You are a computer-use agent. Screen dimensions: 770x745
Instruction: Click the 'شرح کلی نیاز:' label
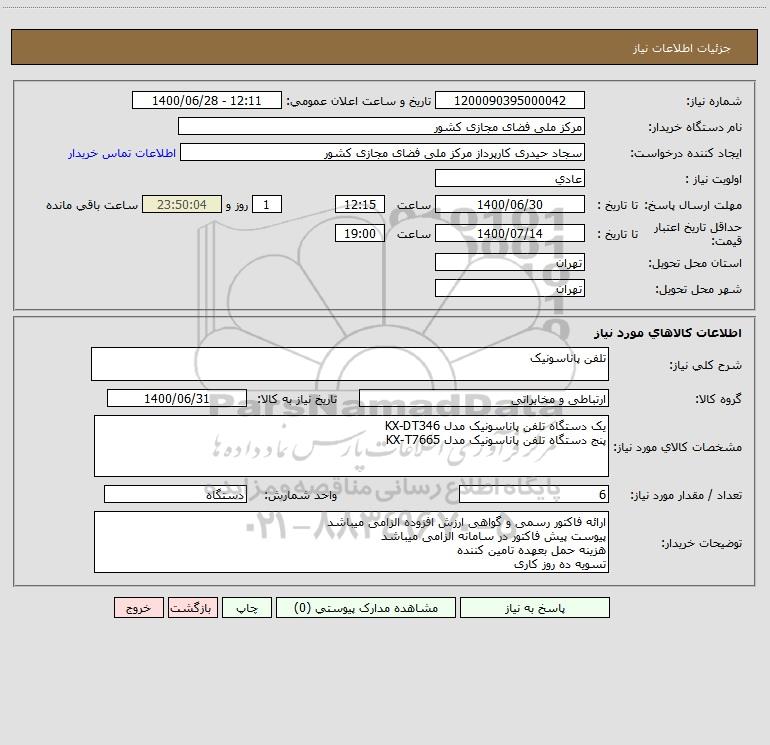(706, 365)
